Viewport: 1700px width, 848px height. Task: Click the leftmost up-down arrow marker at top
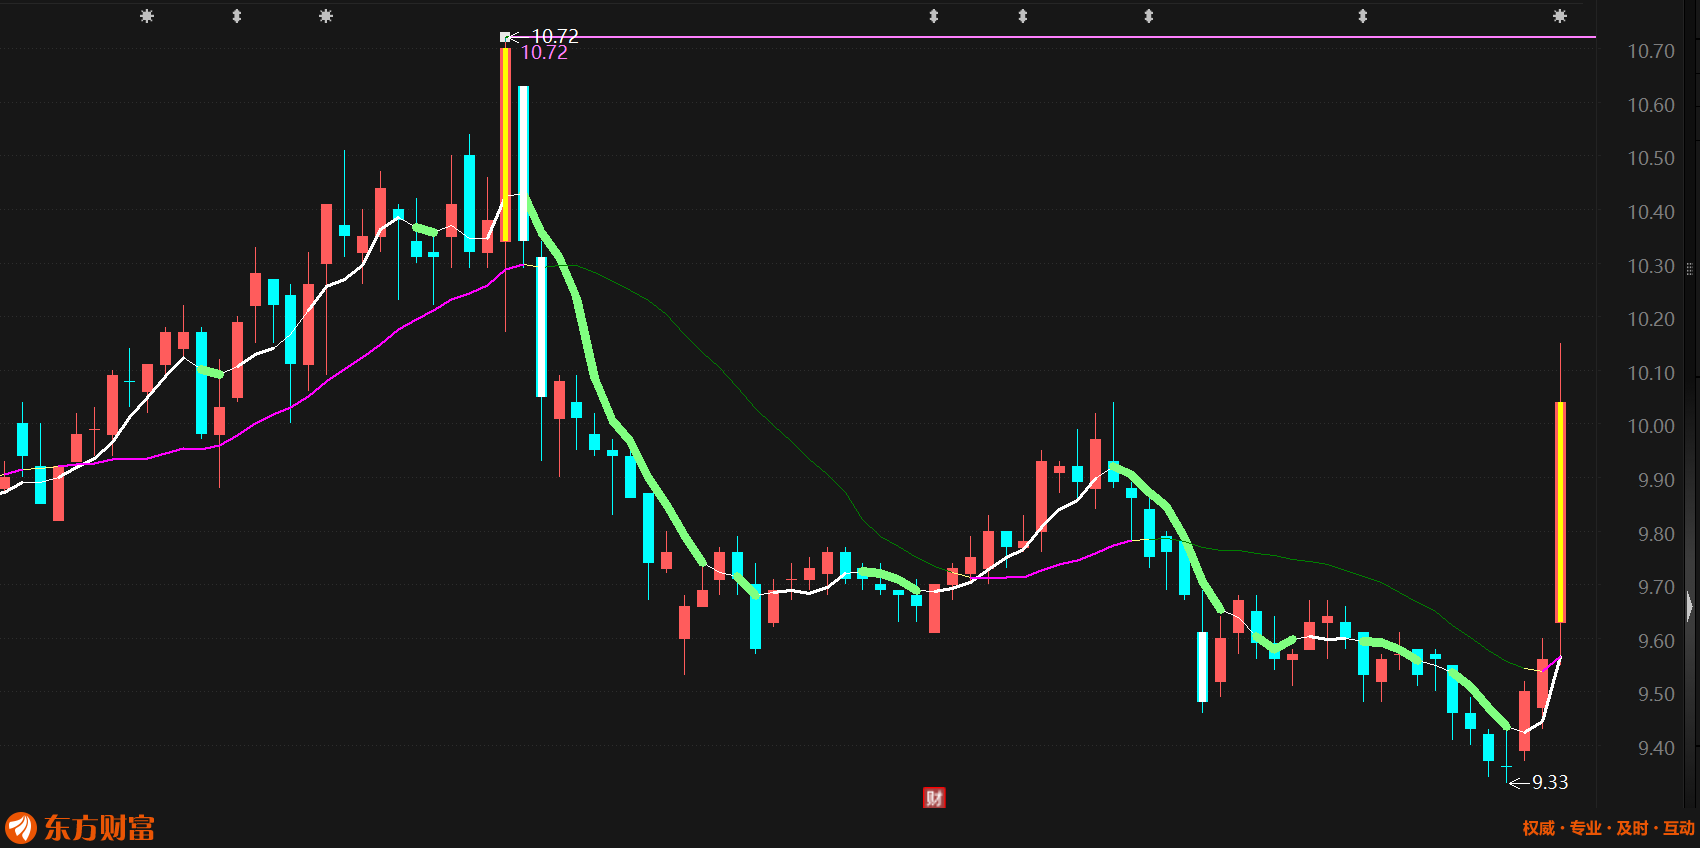click(x=237, y=16)
